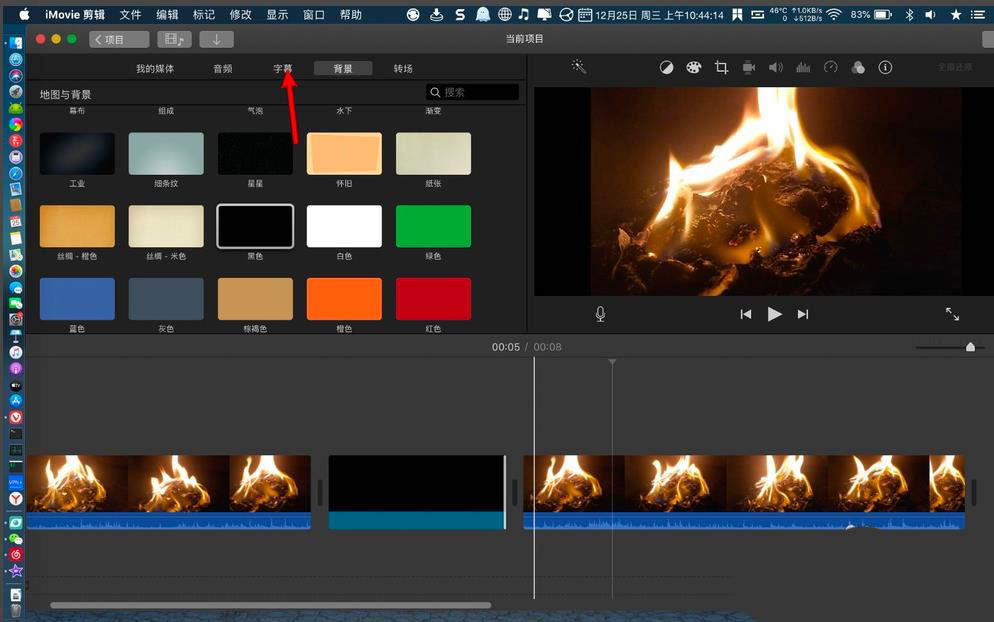Open the clip filter and audio effects

857,68
